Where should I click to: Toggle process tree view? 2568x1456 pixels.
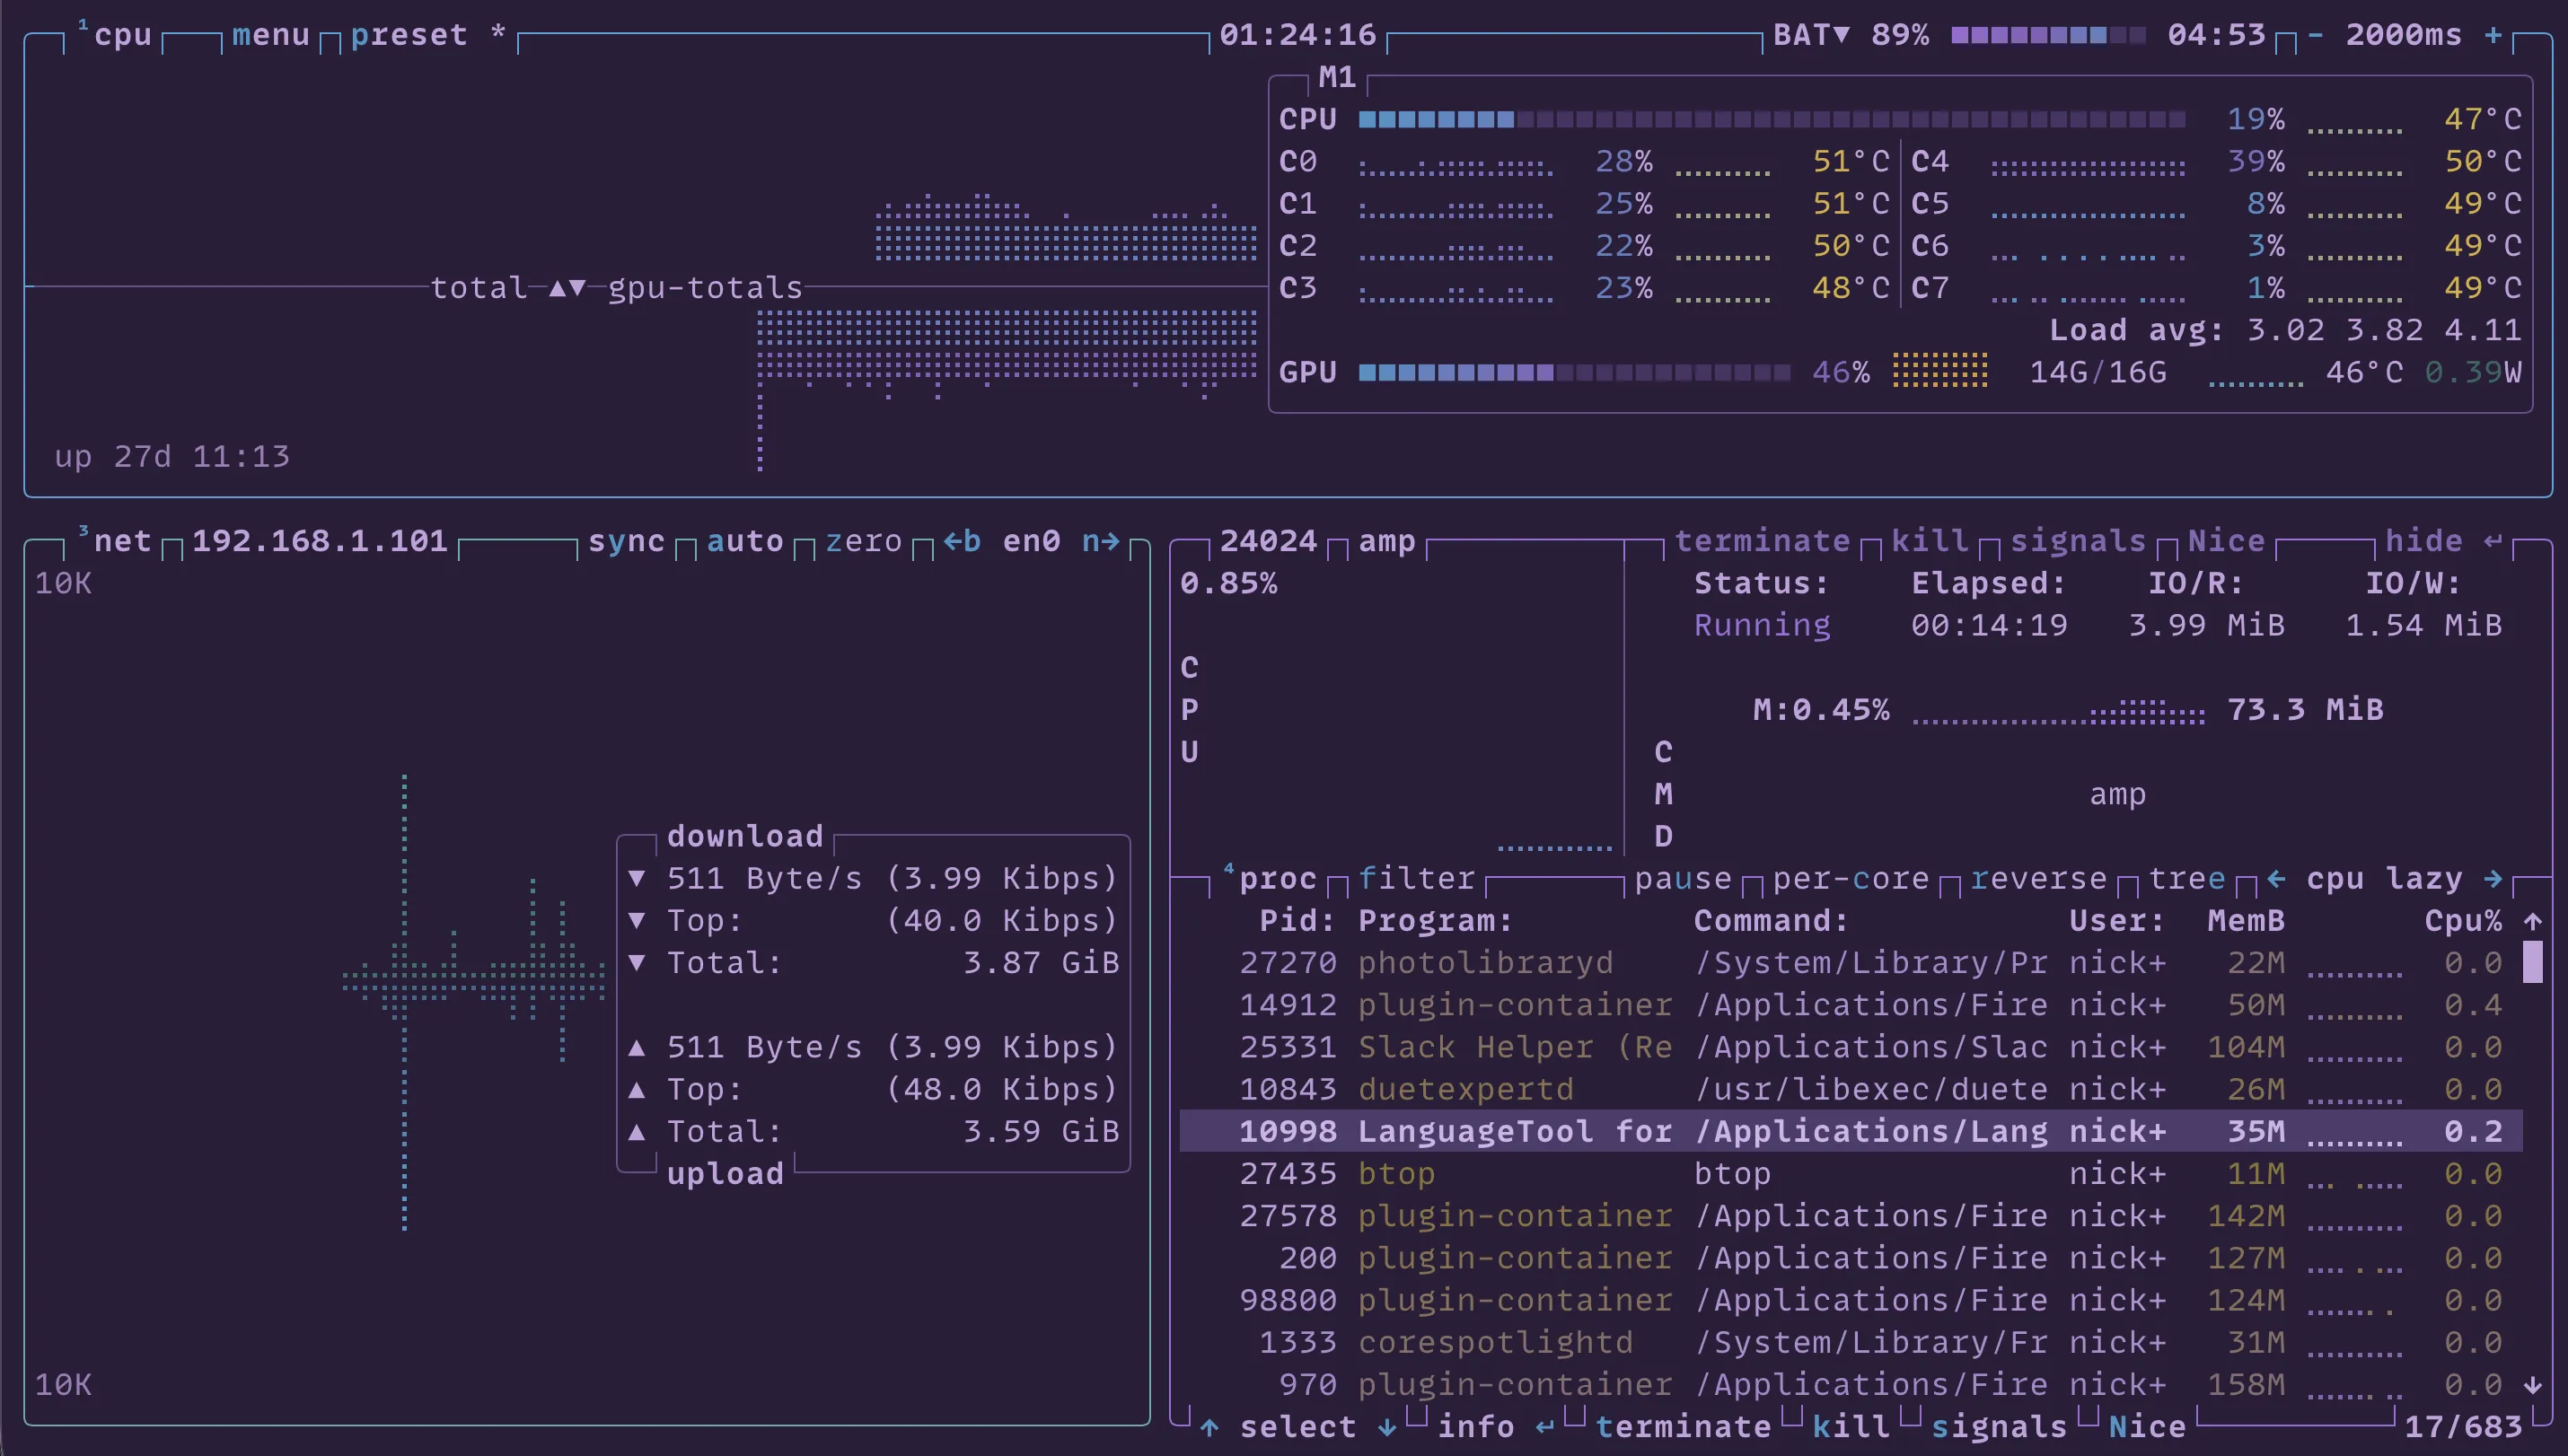[x=2187, y=879]
